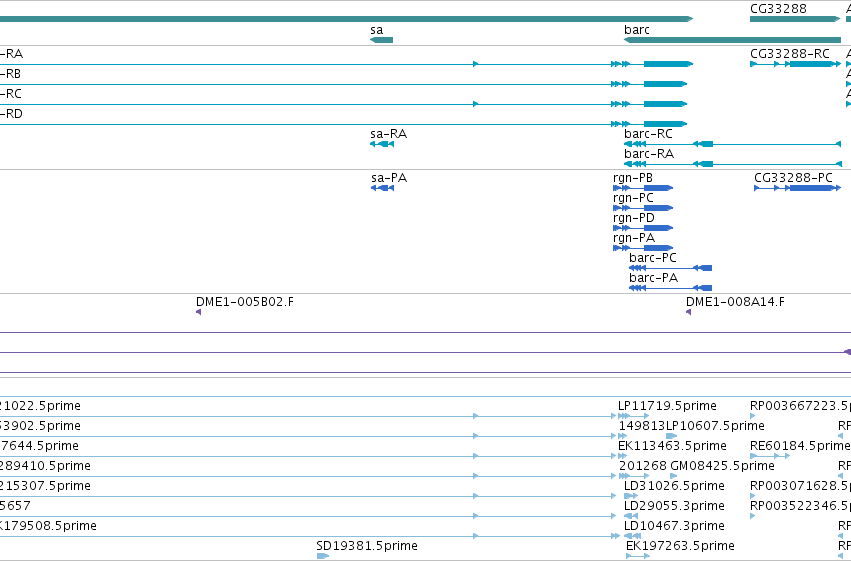Click the 149813 EST label
Screen dimensions: 851x561
pyautogui.click(x=642, y=426)
